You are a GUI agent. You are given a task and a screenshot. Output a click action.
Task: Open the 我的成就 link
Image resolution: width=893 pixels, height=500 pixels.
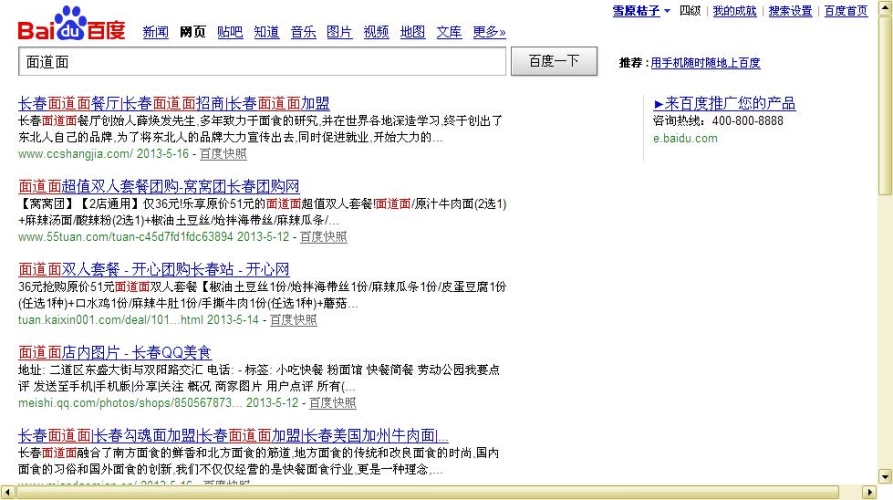(x=735, y=11)
